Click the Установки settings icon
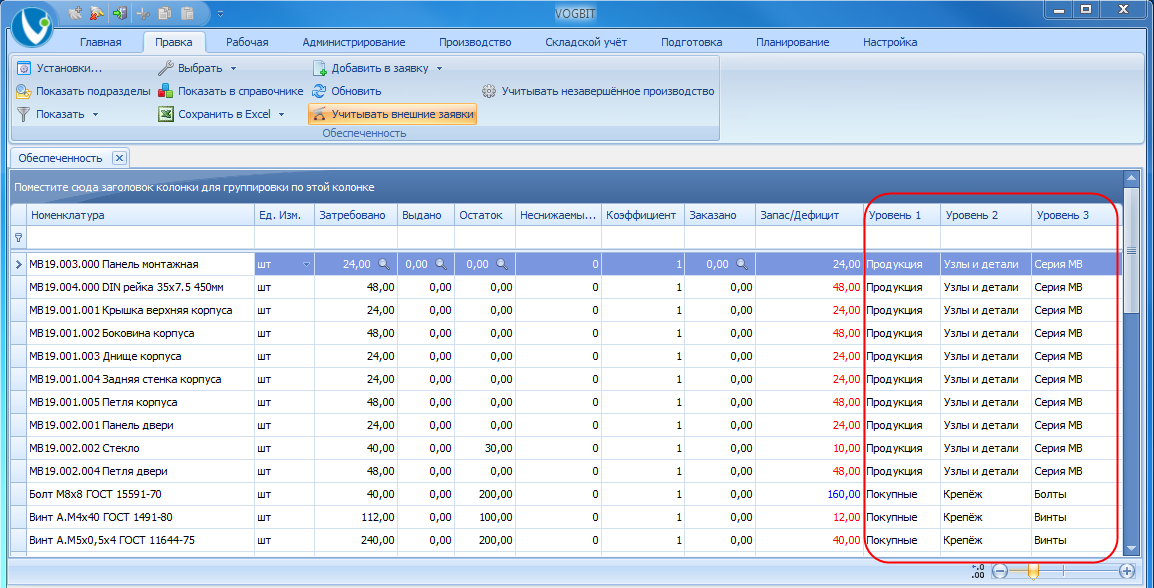1154x588 pixels. (24, 68)
